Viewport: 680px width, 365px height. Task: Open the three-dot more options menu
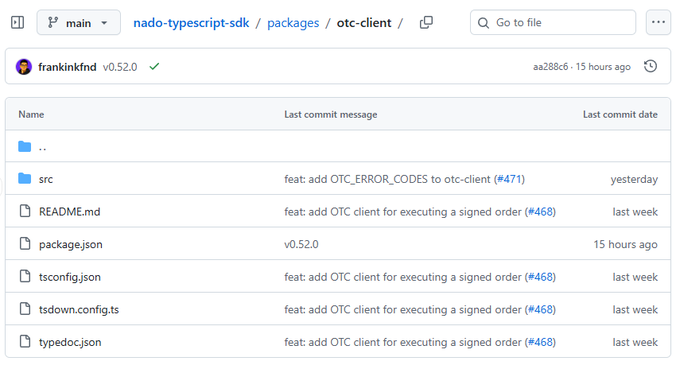[x=658, y=23]
